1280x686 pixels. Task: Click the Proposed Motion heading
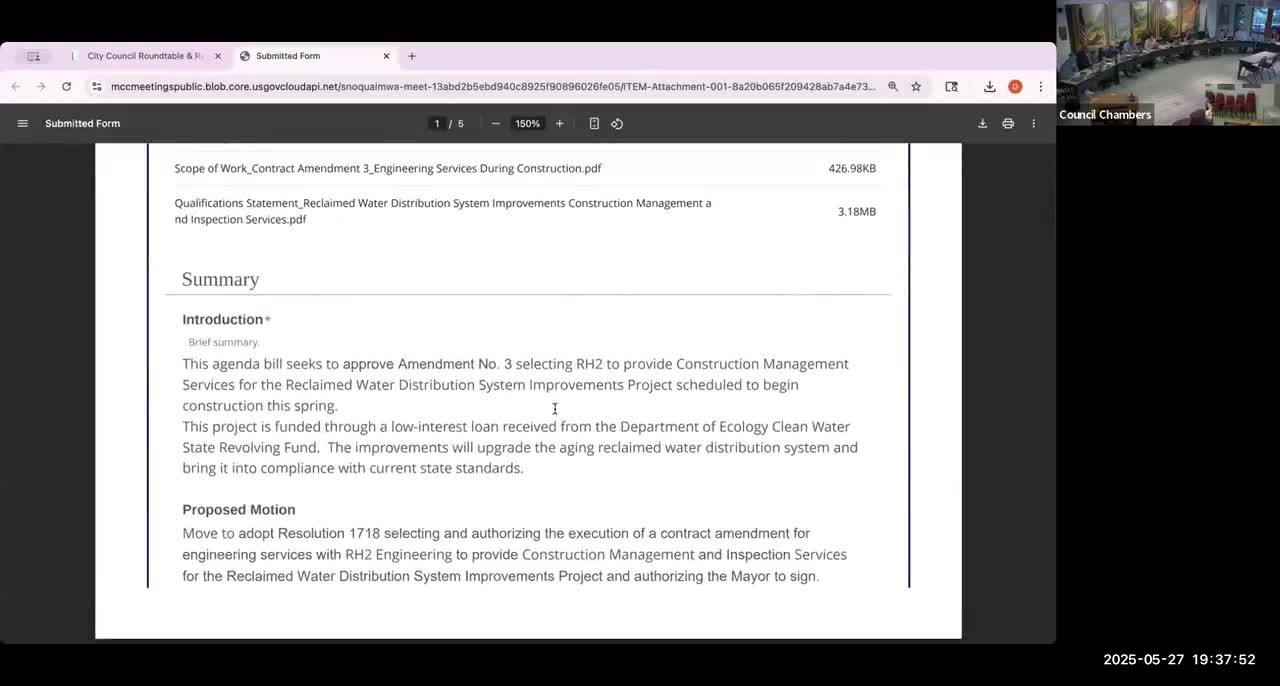pos(238,509)
